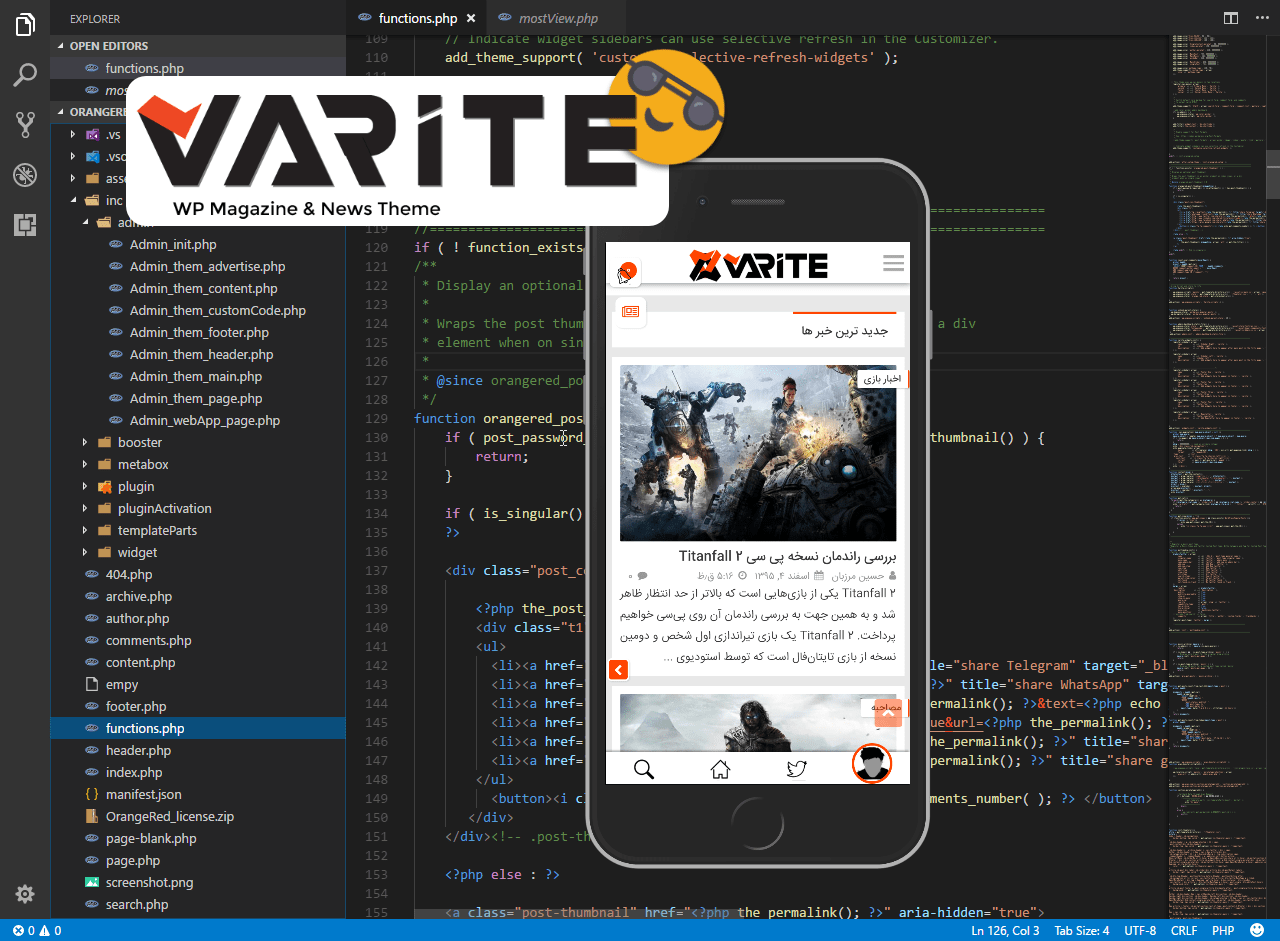Open manifest.json in the explorer
Image resolution: width=1280 pixels, height=941 pixels.
click(198, 794)
